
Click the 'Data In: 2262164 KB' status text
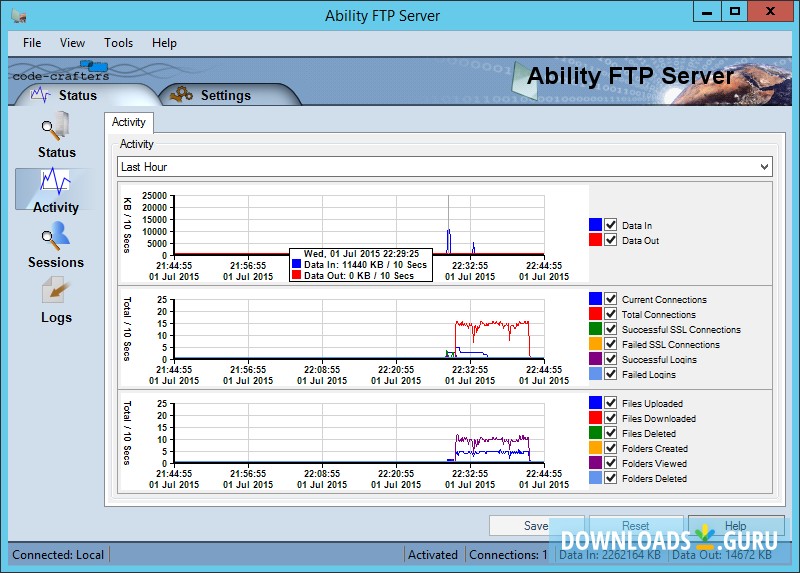[610, 555]
